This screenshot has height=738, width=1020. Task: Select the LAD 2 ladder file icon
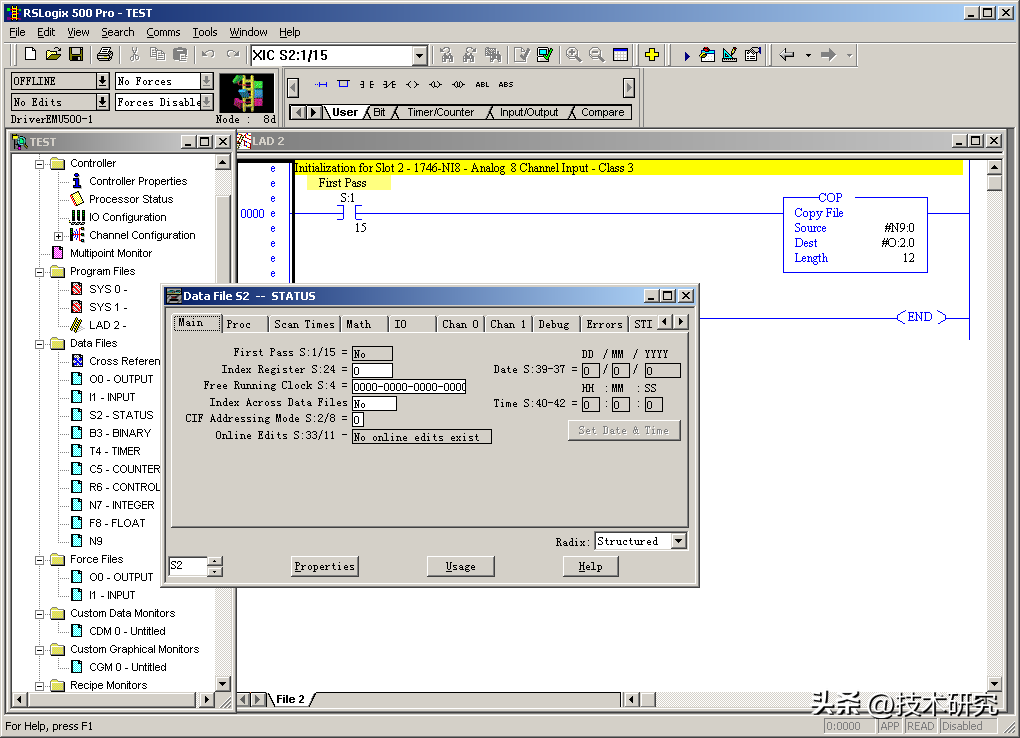[76, 325]
